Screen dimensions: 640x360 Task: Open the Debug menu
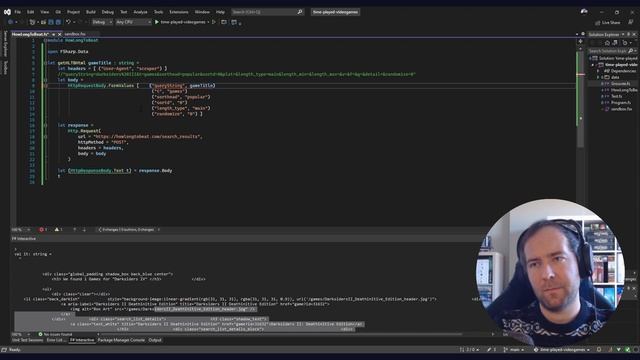(108, 12)
